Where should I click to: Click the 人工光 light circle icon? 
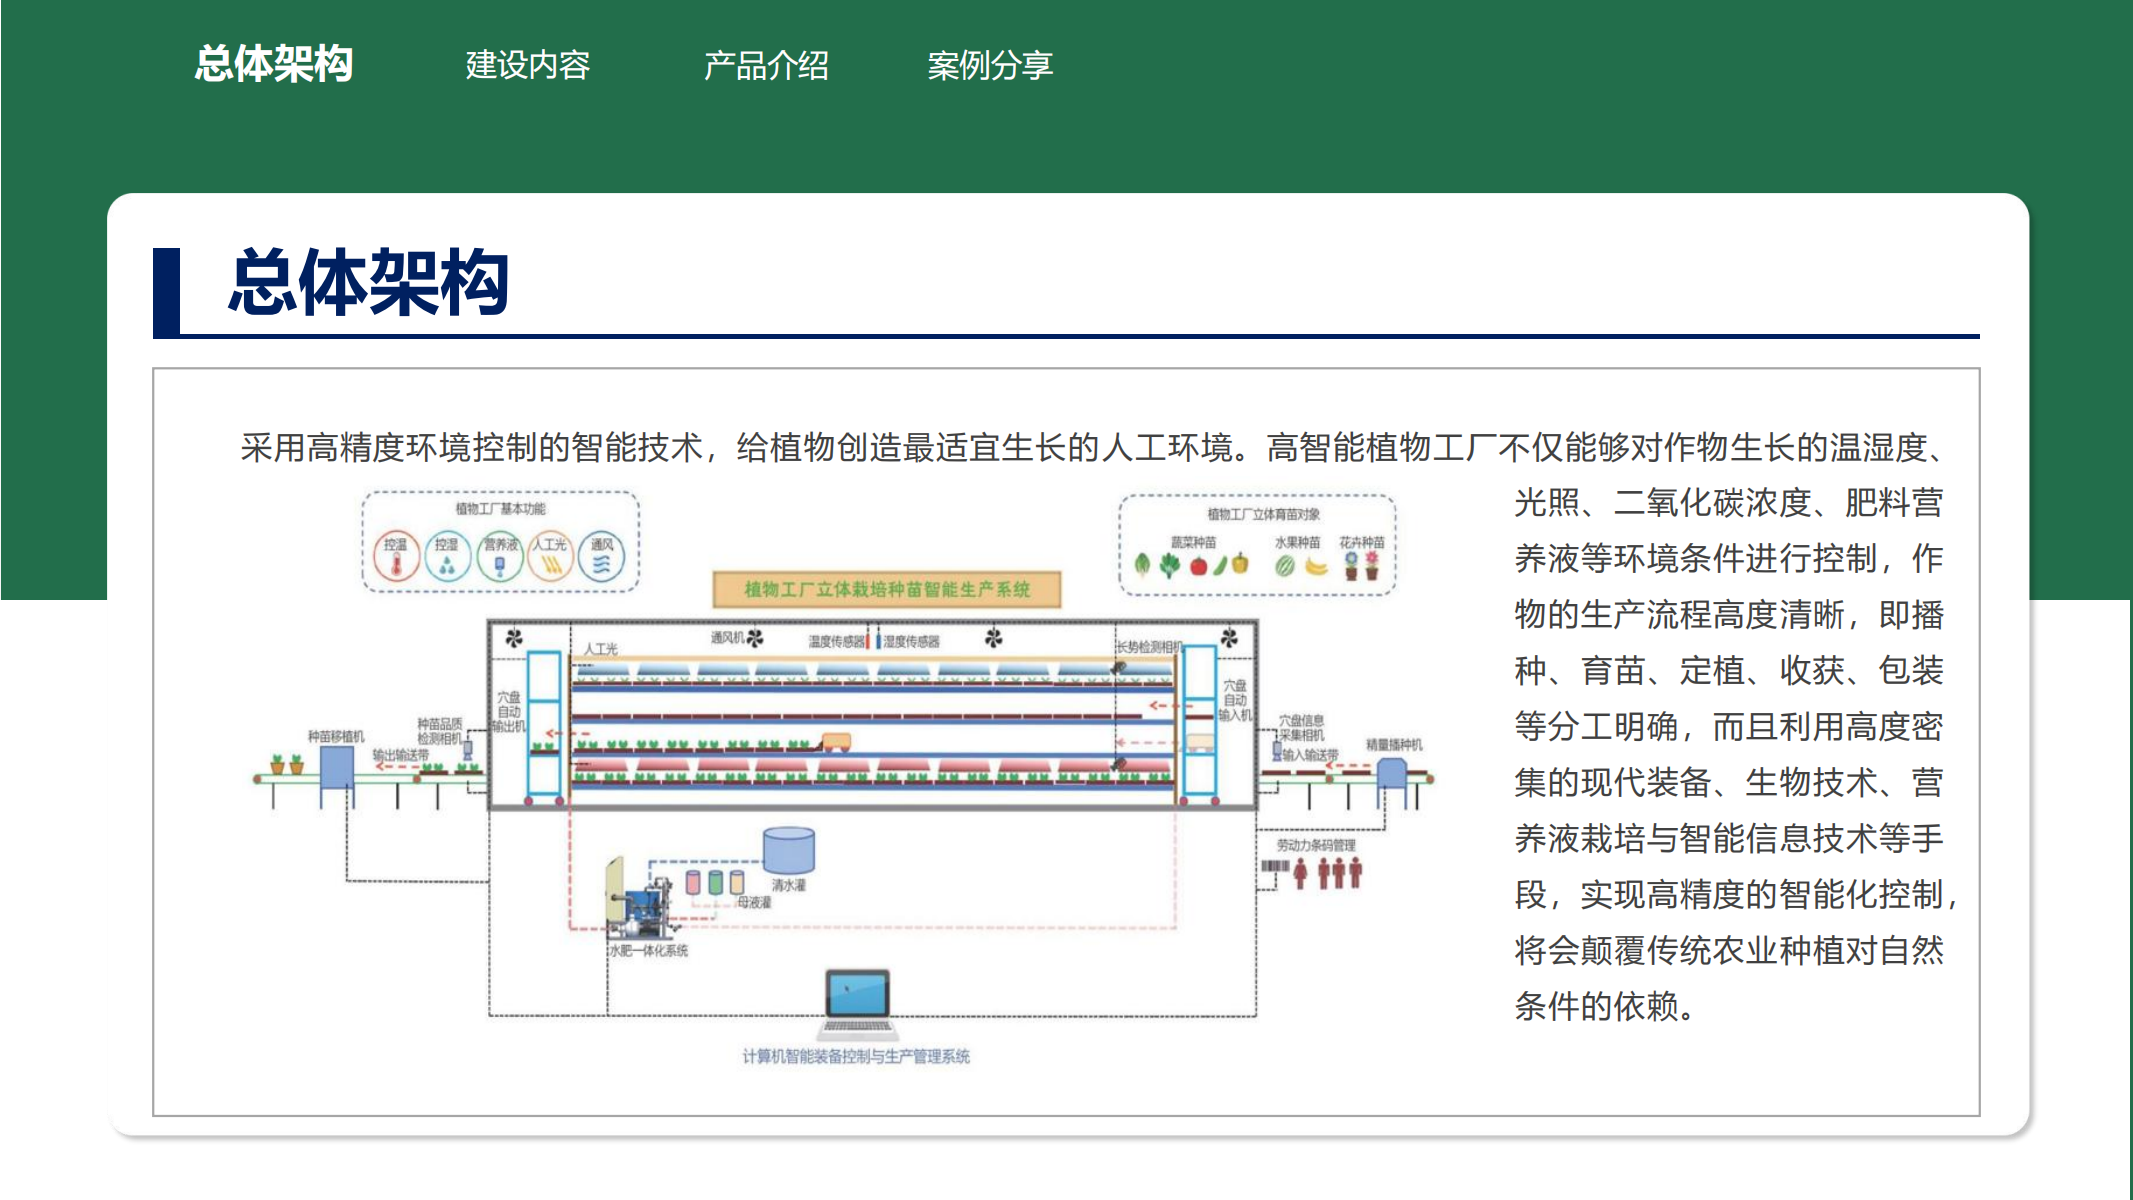pos(550,557)
